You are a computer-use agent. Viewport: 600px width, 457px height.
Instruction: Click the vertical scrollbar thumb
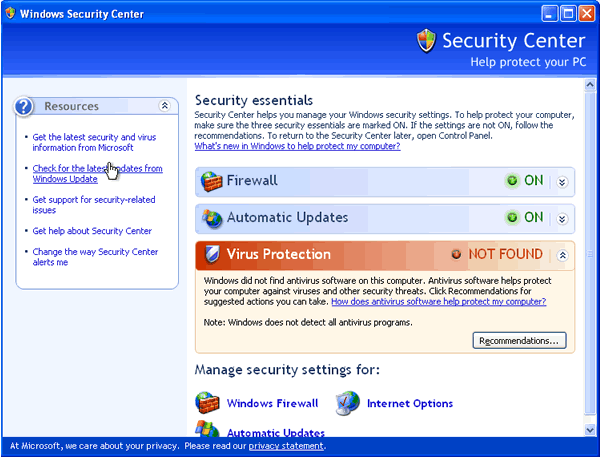pos(590,253)
